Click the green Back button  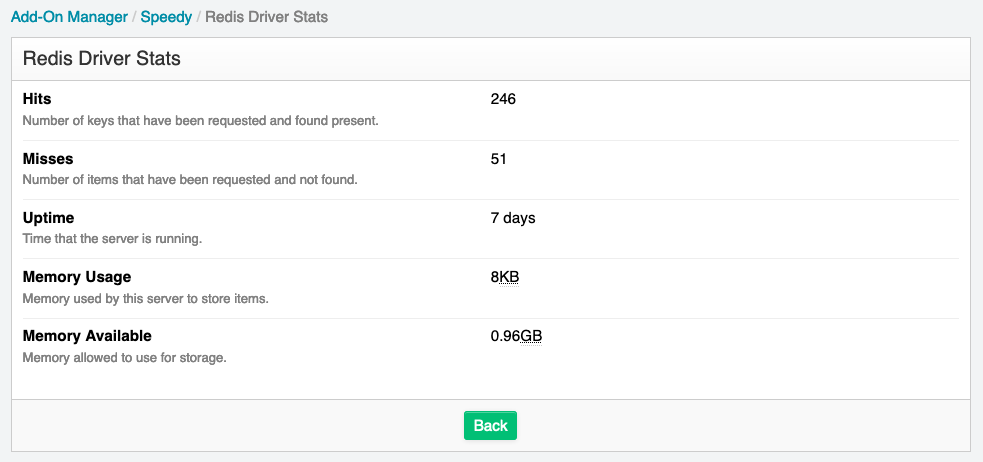click(490, 426)
